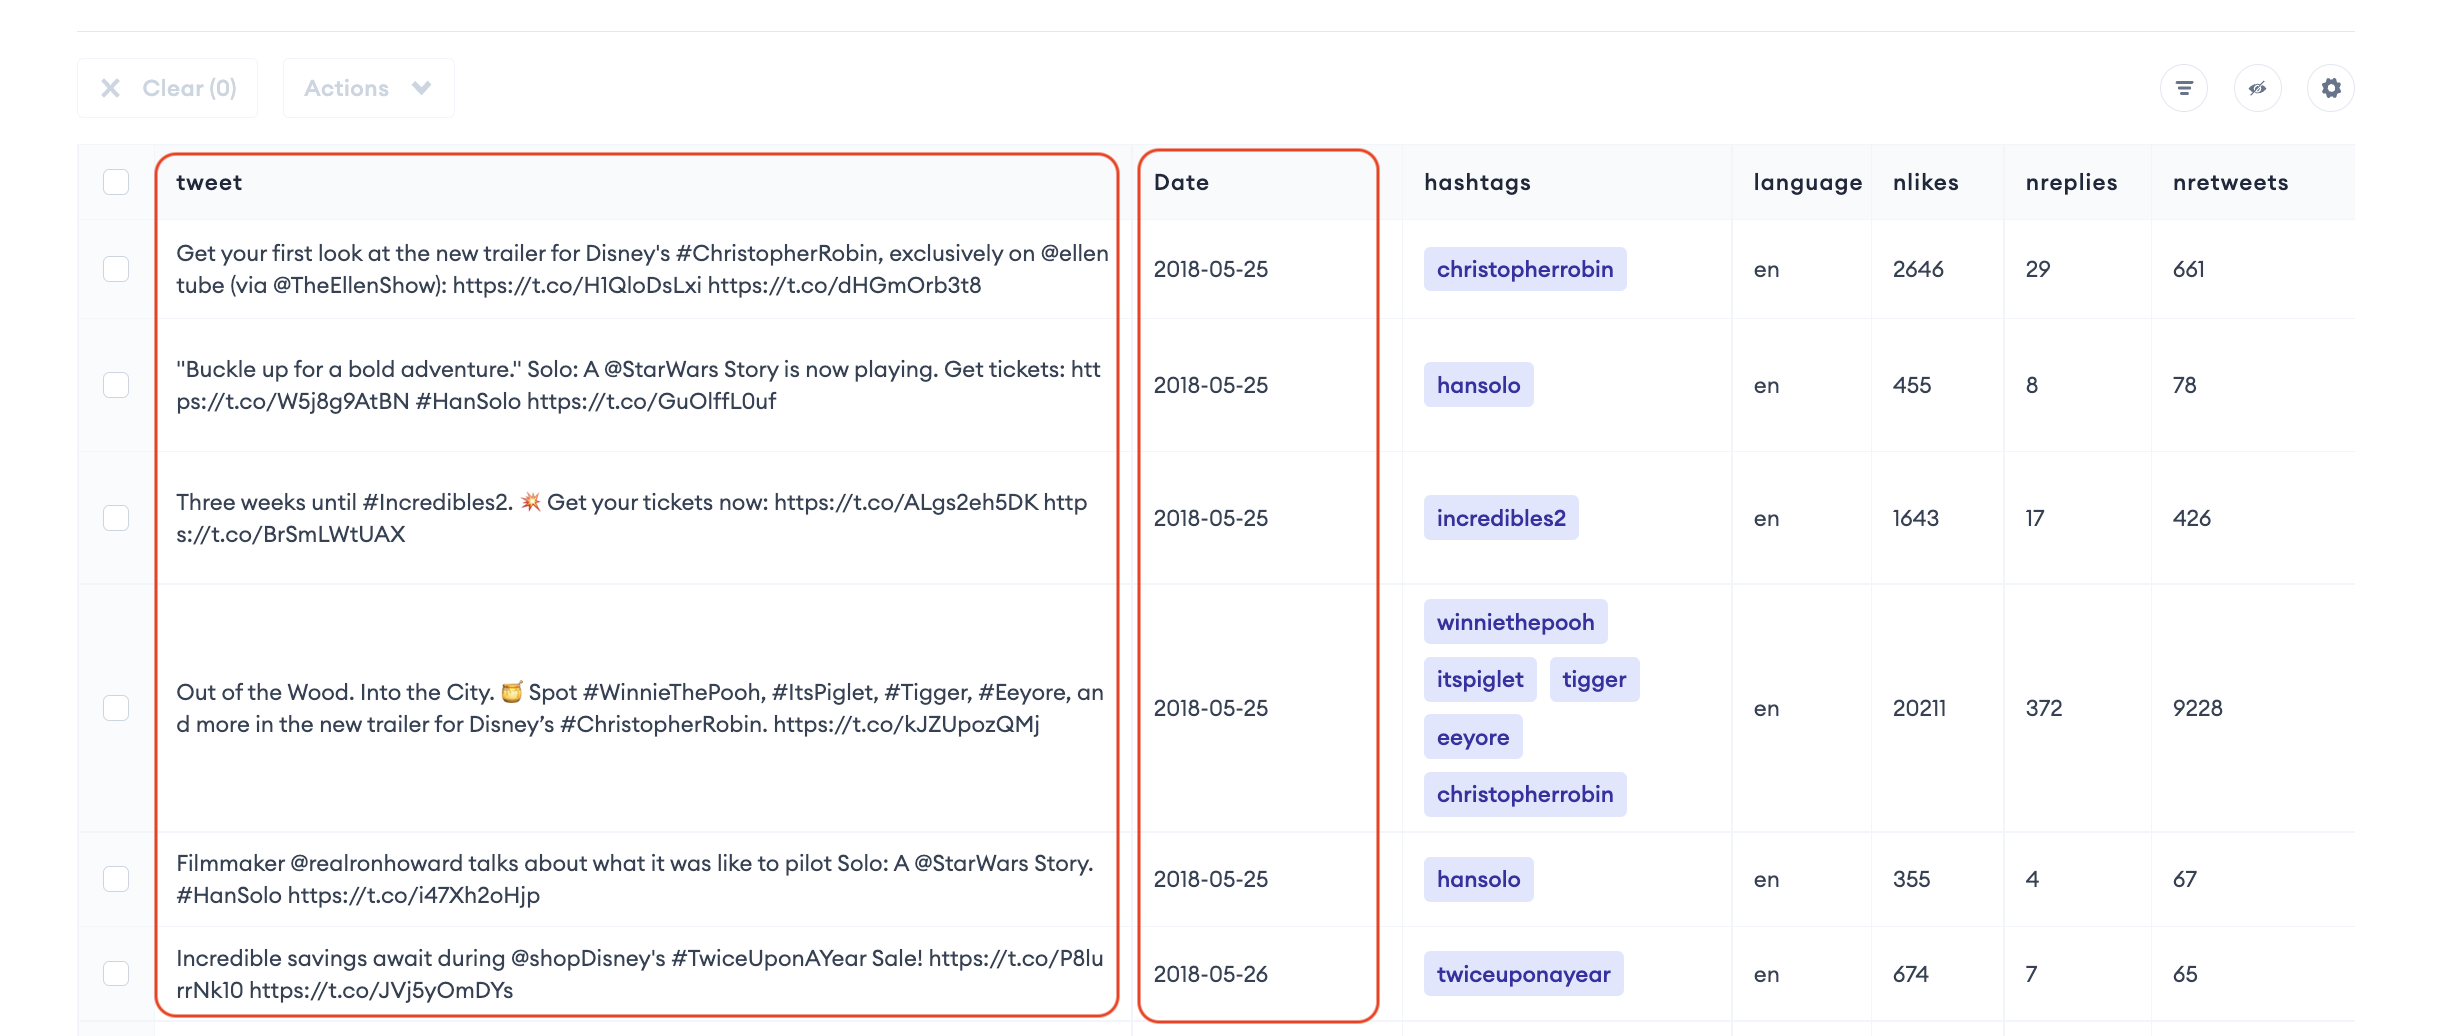This screenshot has height=1036, width=2462.
Task: Click the nlikes value 1643
Action: click(1915, 518)
